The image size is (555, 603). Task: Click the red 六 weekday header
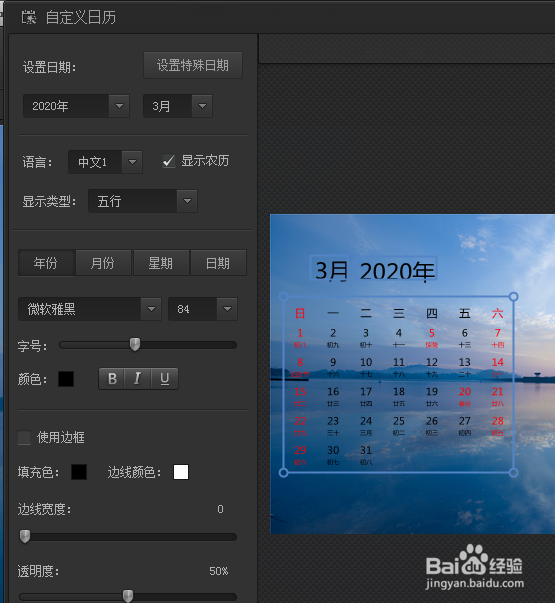(x=498, y=313)
